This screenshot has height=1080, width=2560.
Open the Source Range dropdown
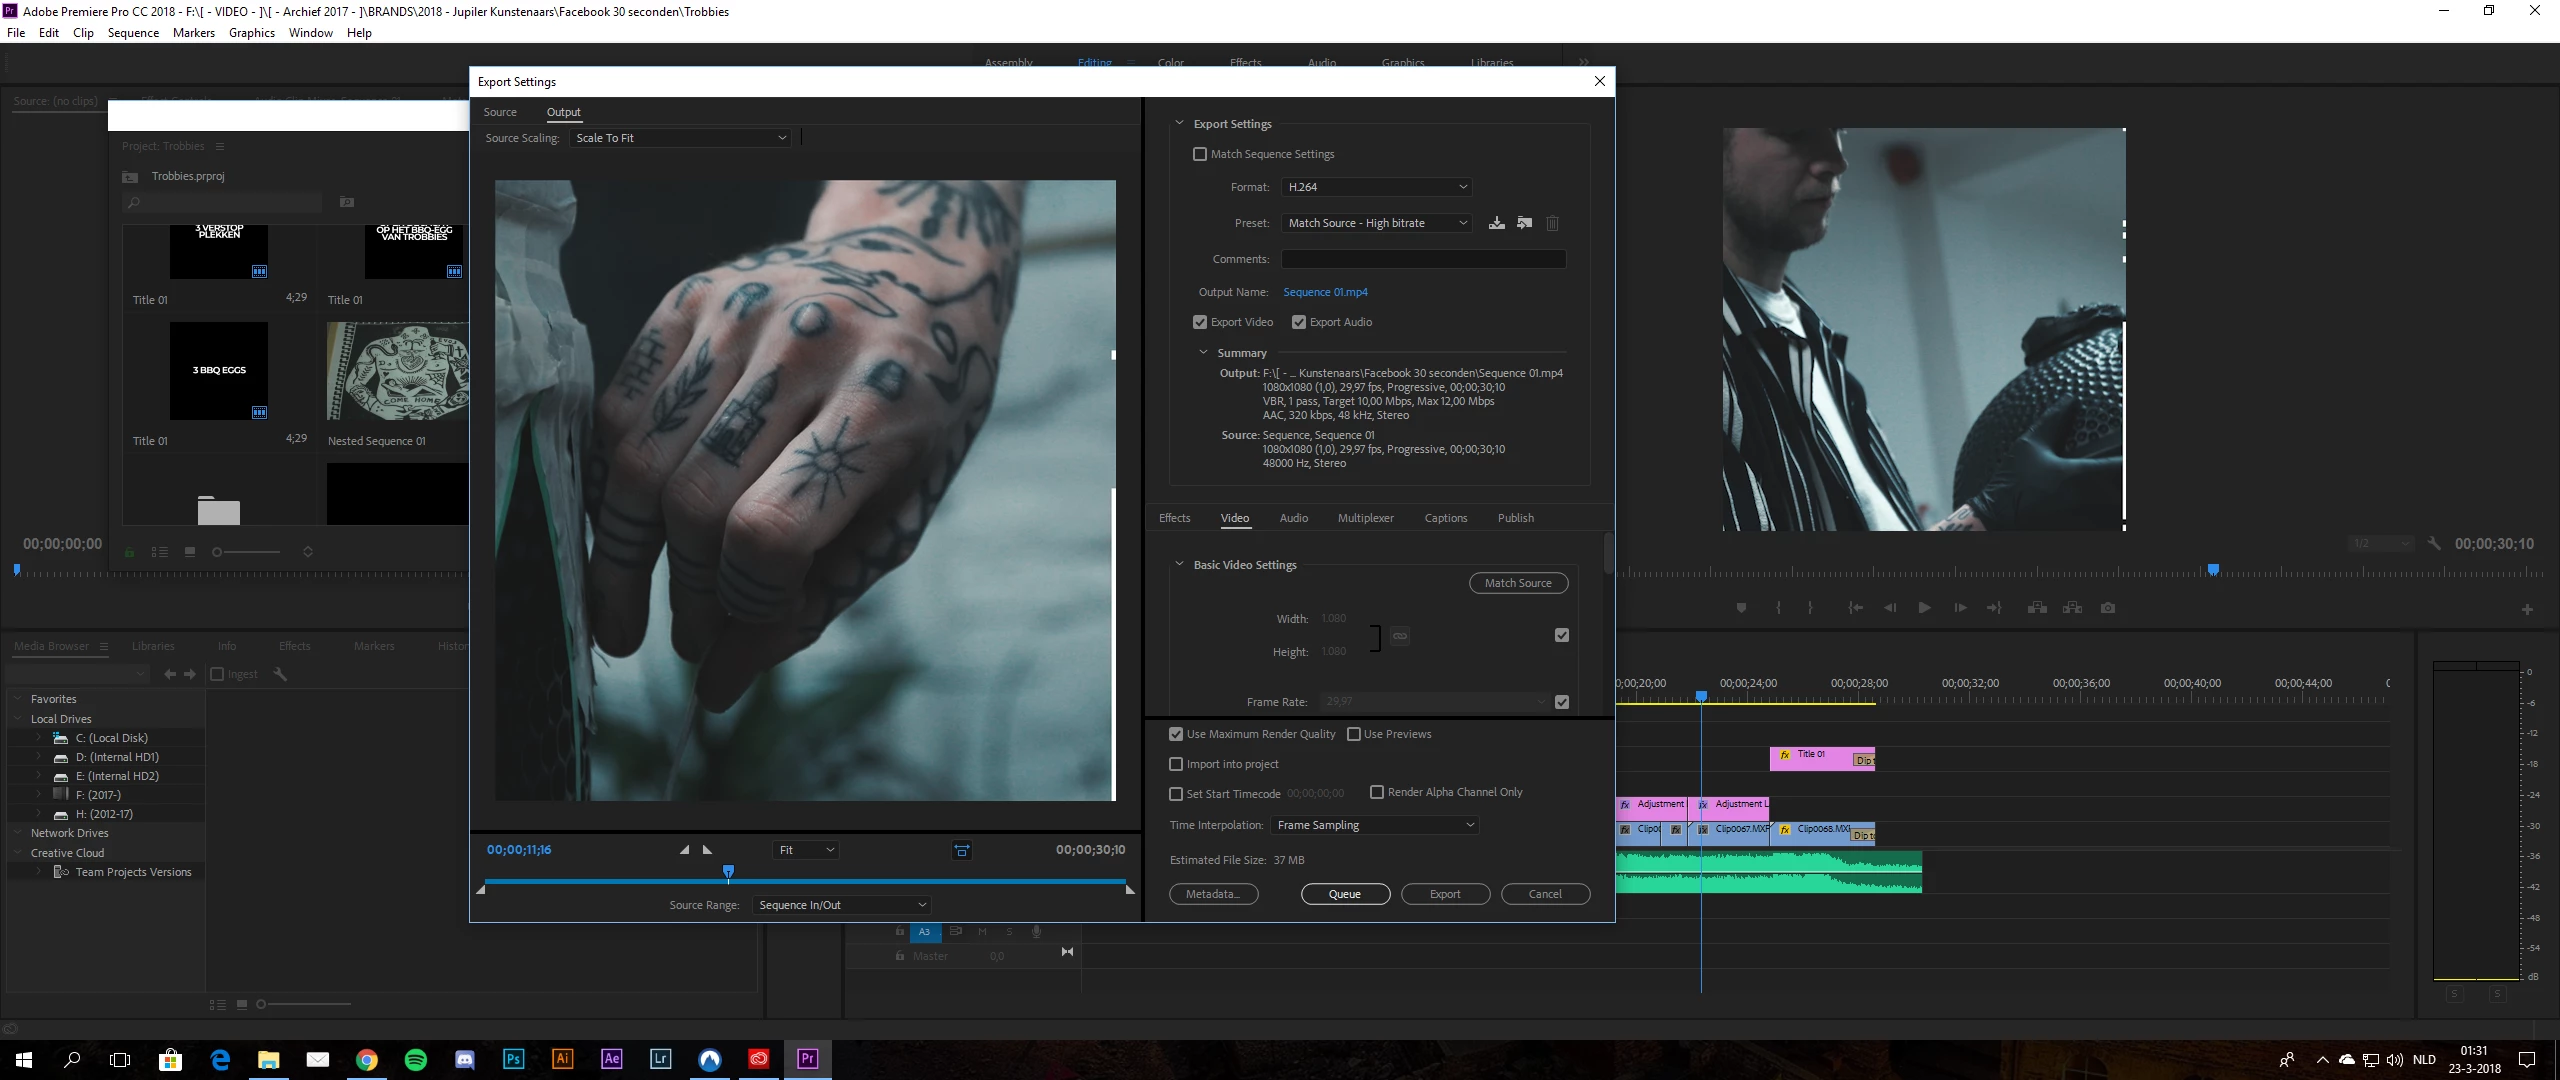[x=841, y=905]
